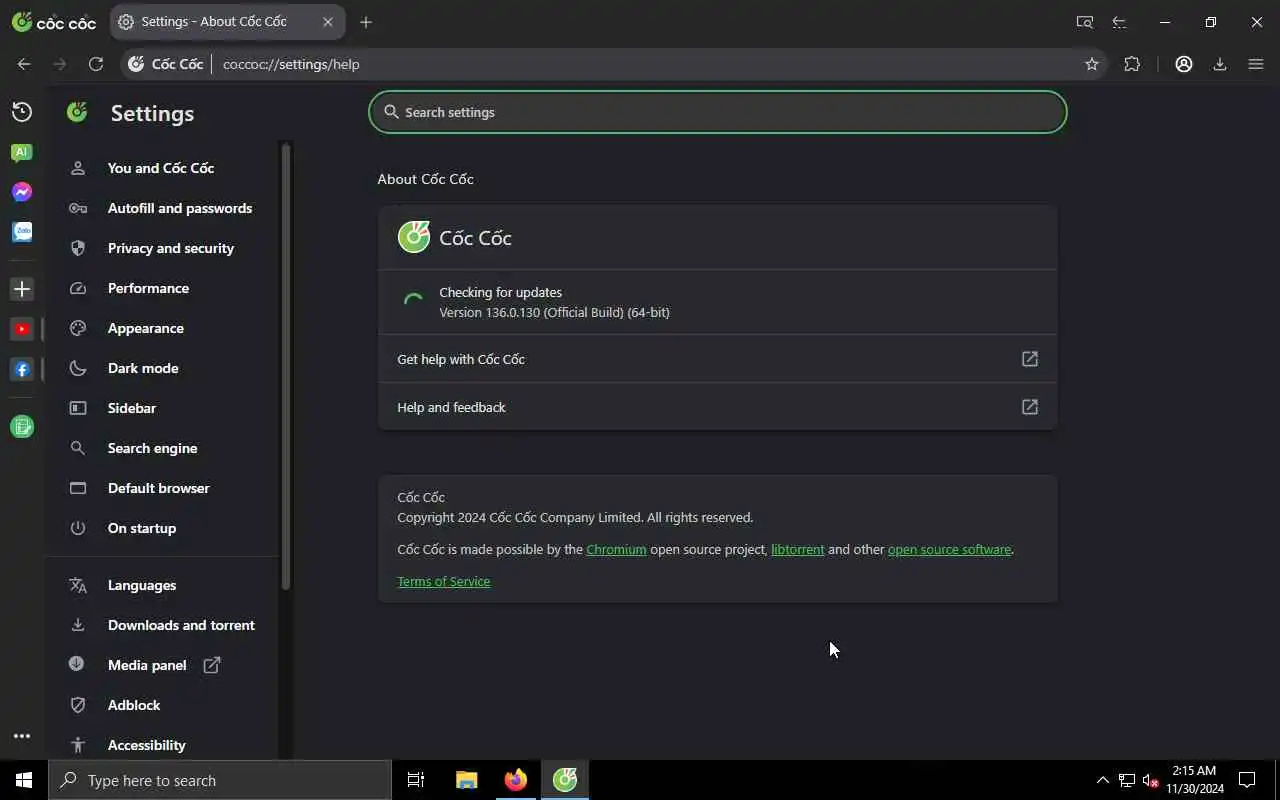Click the taskbar volume icon
1280x800 pixels.
1150,780
